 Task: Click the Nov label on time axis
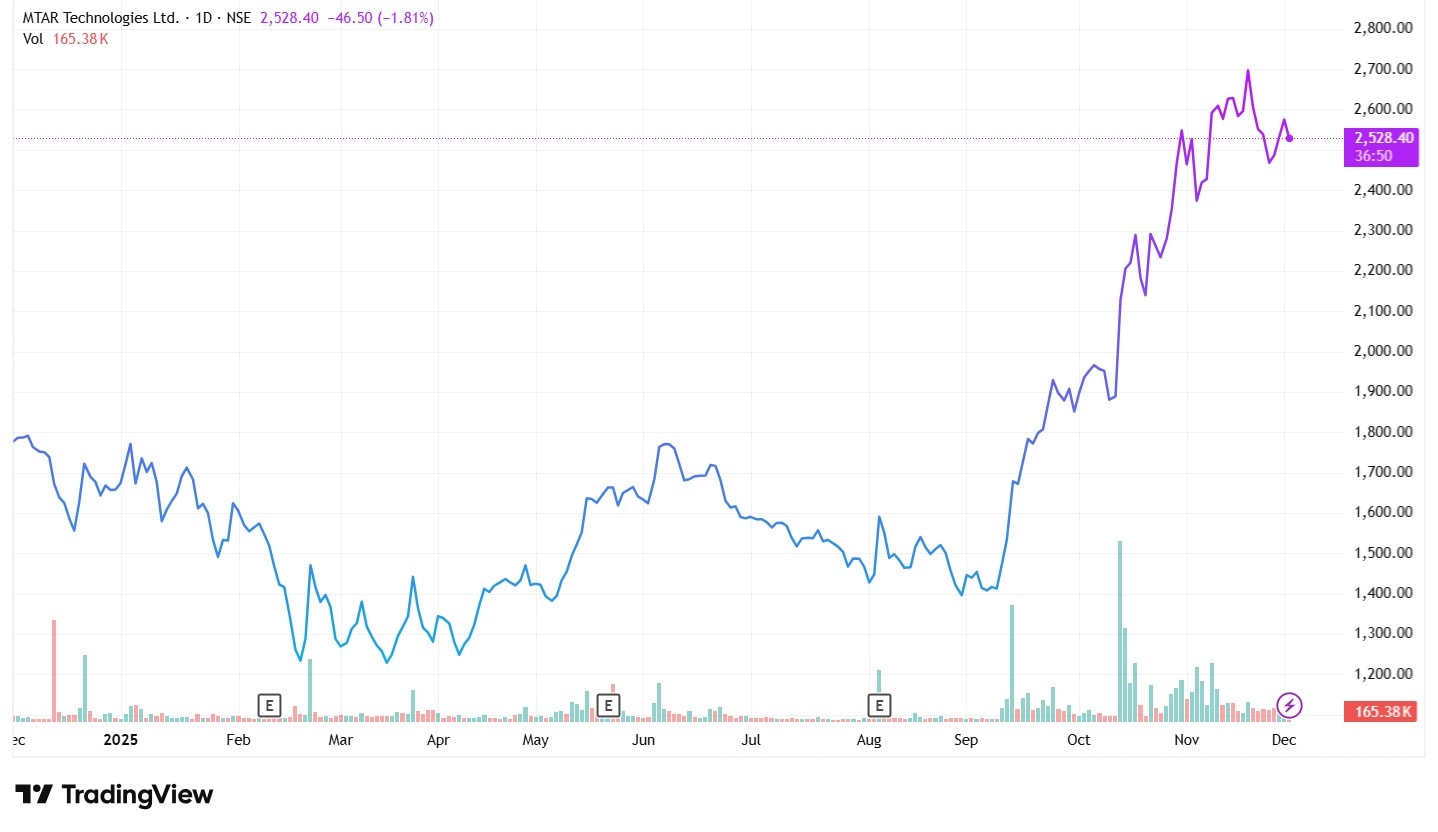coord(1186,740)
